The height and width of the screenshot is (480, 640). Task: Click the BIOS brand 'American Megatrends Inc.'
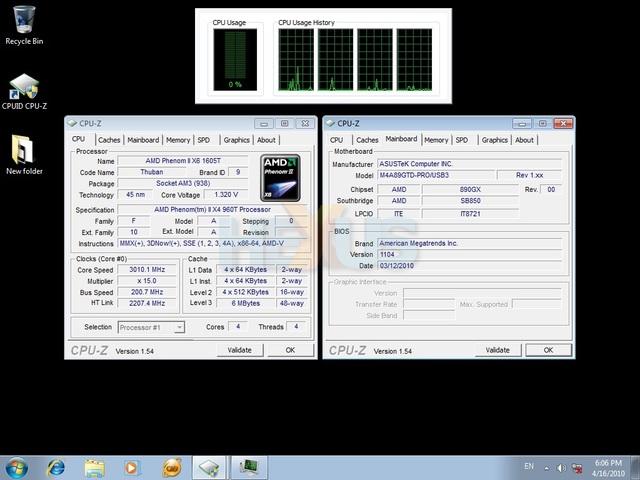pyautogui.click(x=469, y=243)
